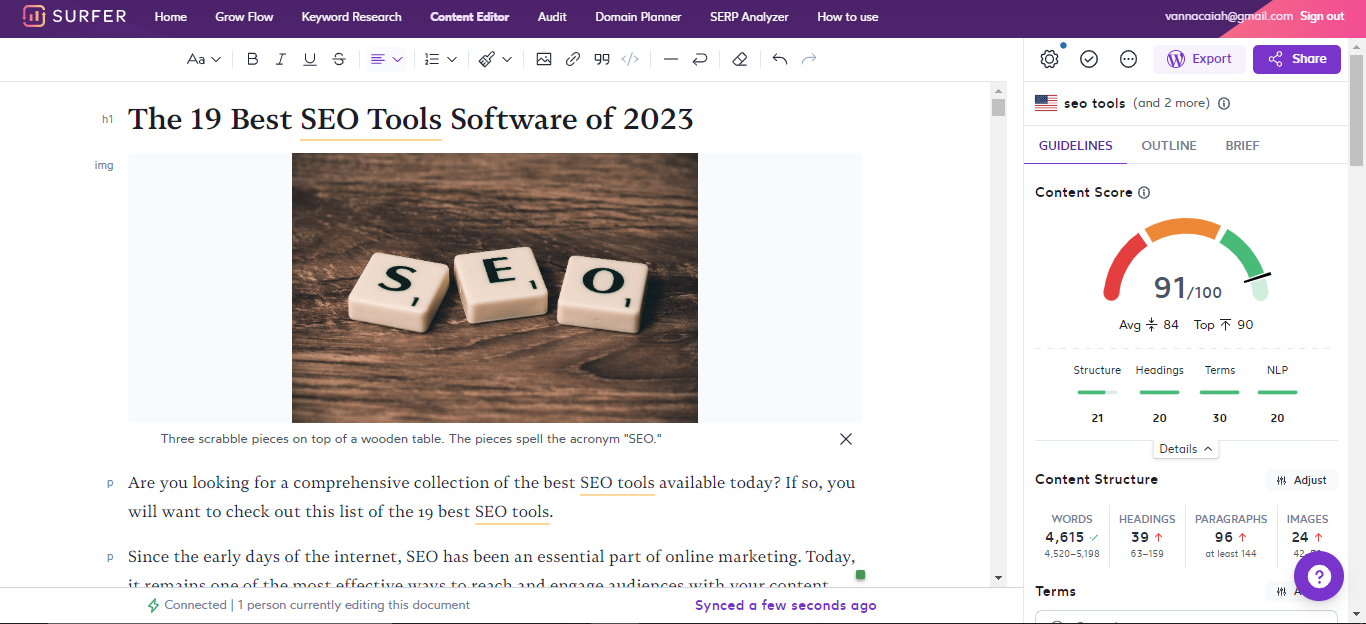The height and width of the screenshot is (624, 1366).
Task: Open the text alignment dropdown
Action: tap(386, 59)
